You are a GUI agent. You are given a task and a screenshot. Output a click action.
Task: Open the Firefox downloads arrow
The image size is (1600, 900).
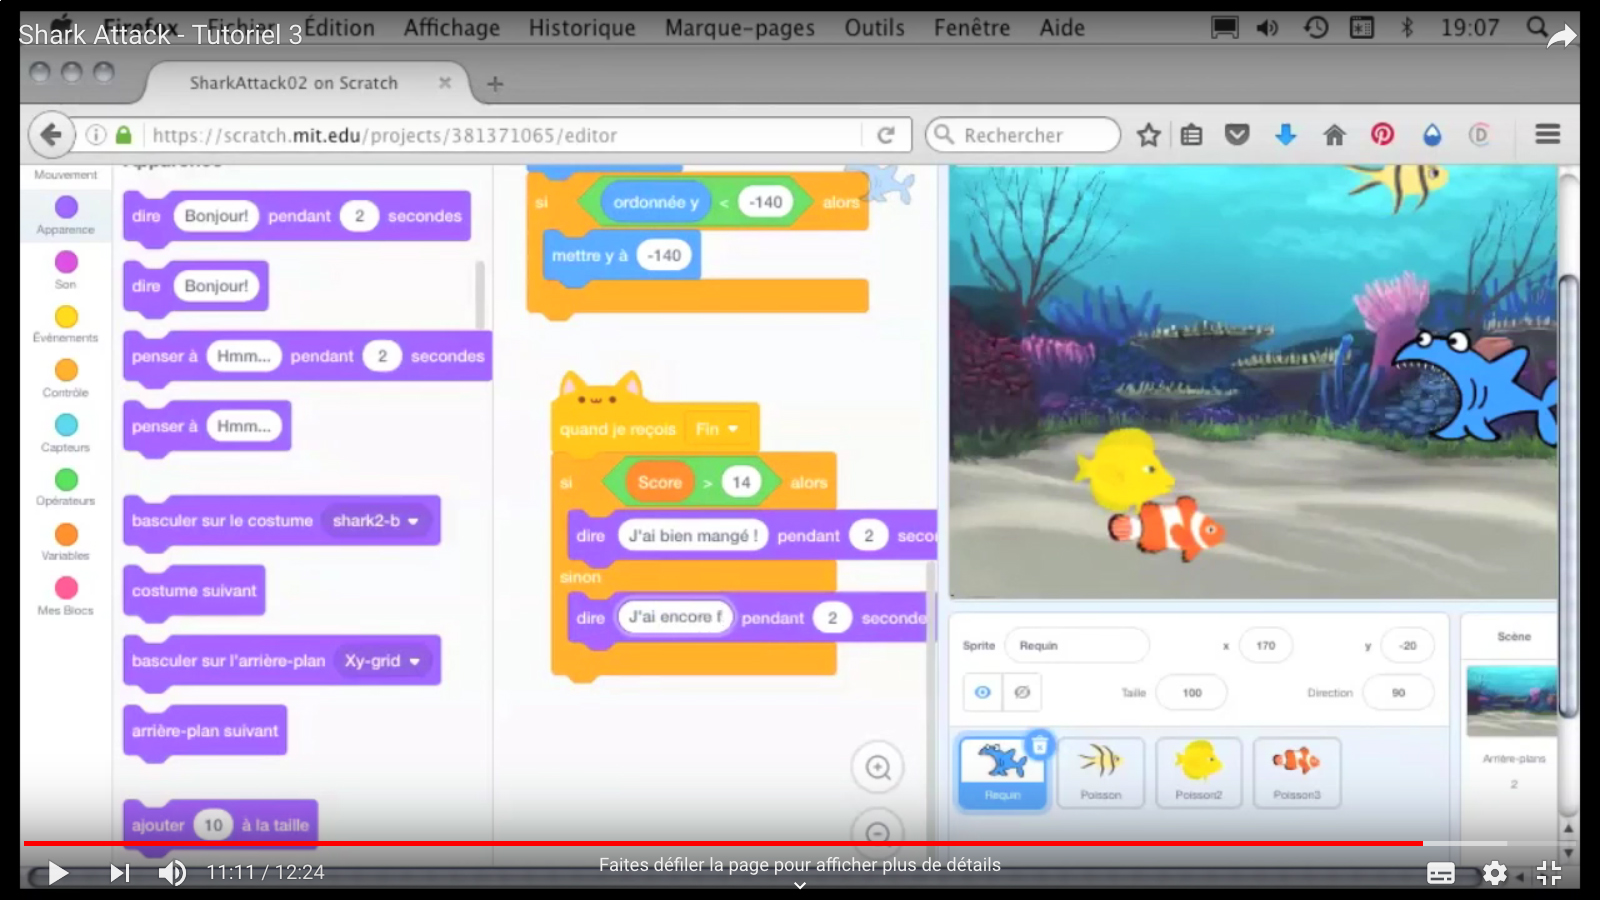pos(1286,134)
